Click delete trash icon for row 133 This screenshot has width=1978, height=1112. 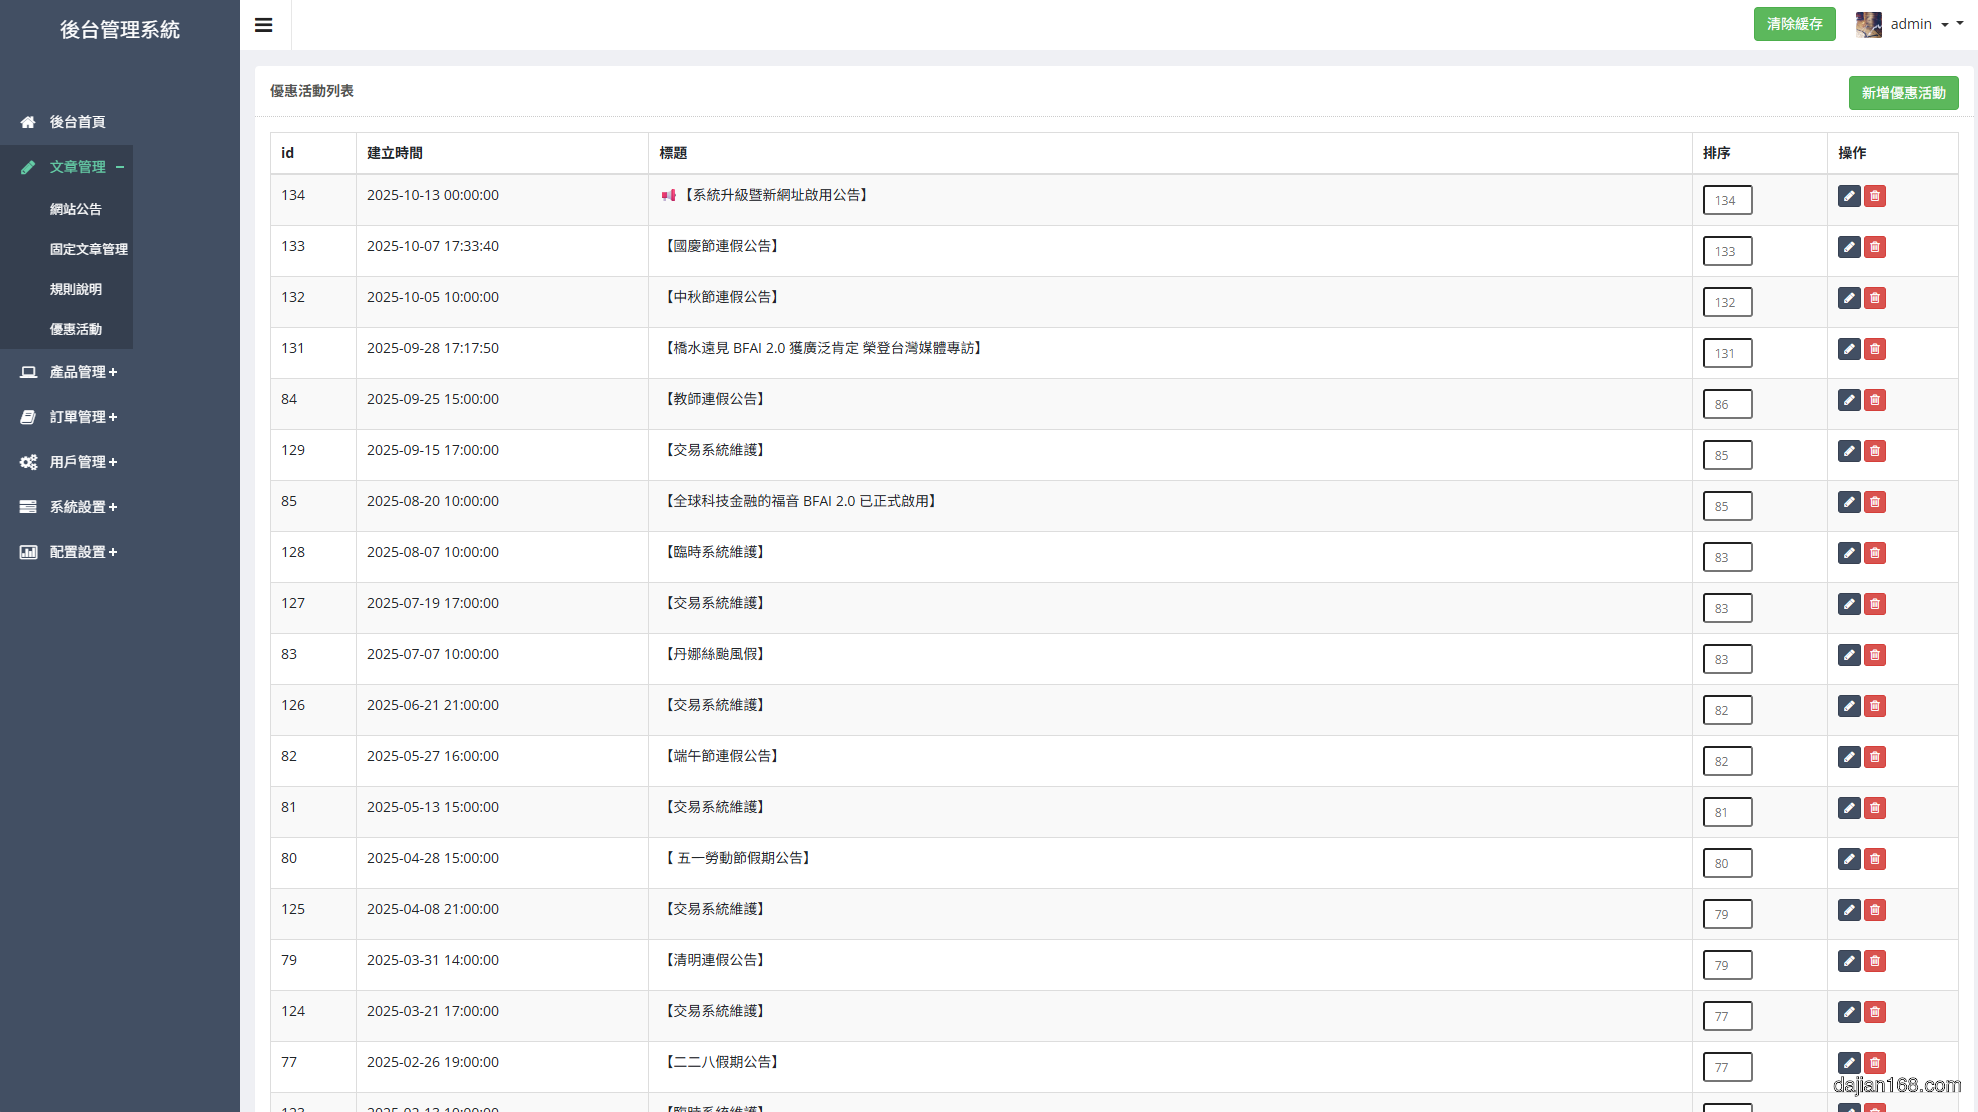pyautogui.click(x=1875, y=247)
